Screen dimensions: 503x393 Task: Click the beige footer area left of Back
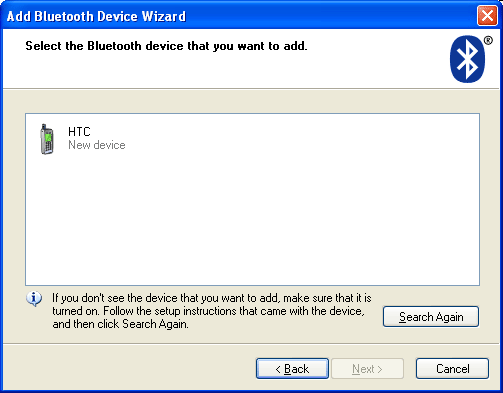(128, 368)
